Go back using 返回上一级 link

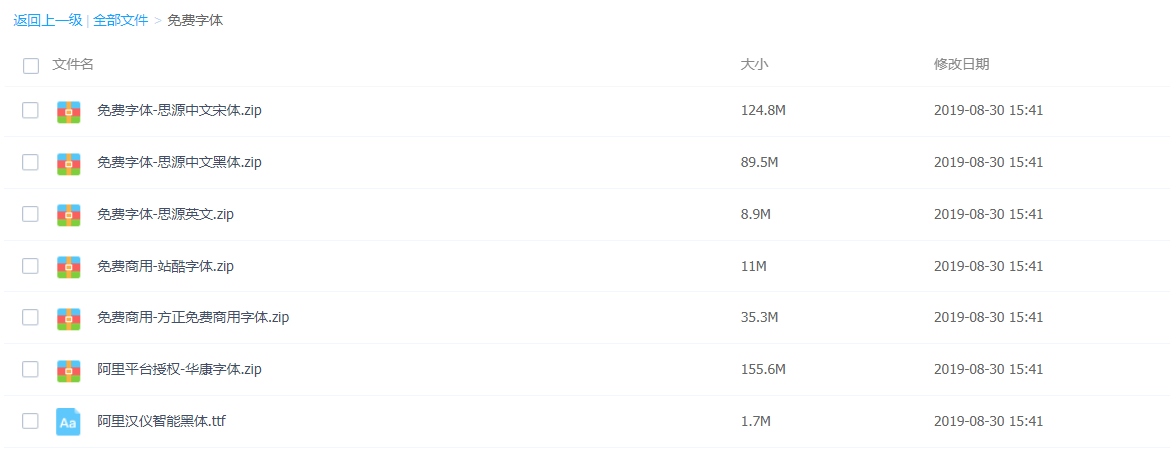point(48,21)
